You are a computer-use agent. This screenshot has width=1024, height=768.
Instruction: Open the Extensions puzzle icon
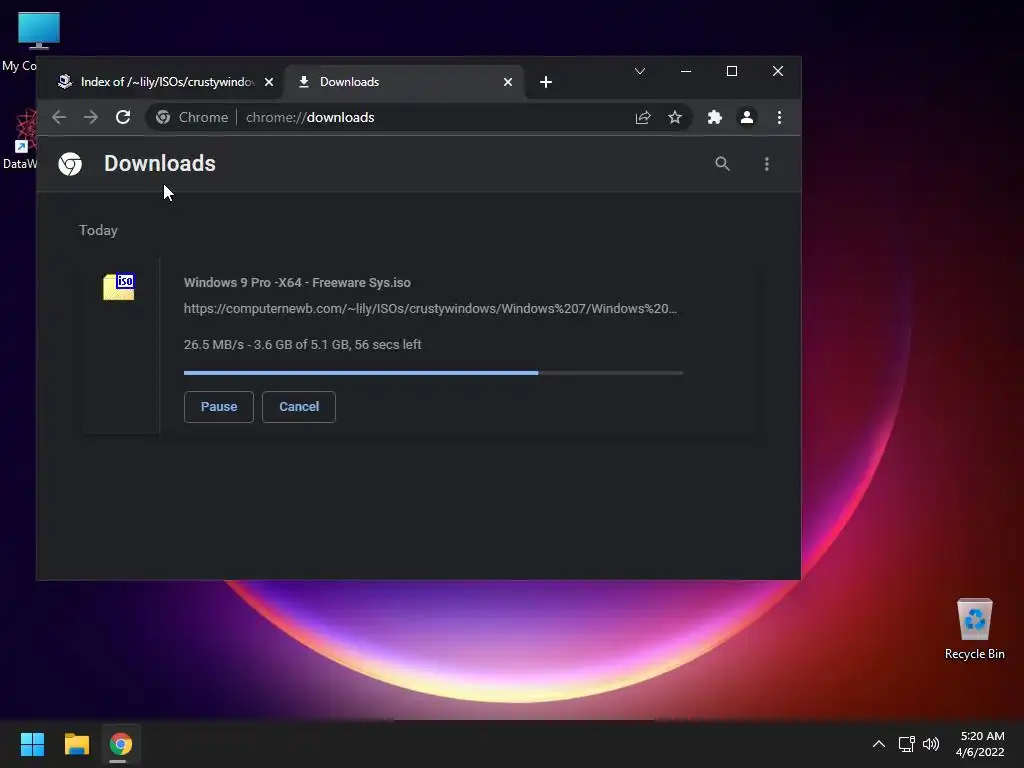click(714, 118)
